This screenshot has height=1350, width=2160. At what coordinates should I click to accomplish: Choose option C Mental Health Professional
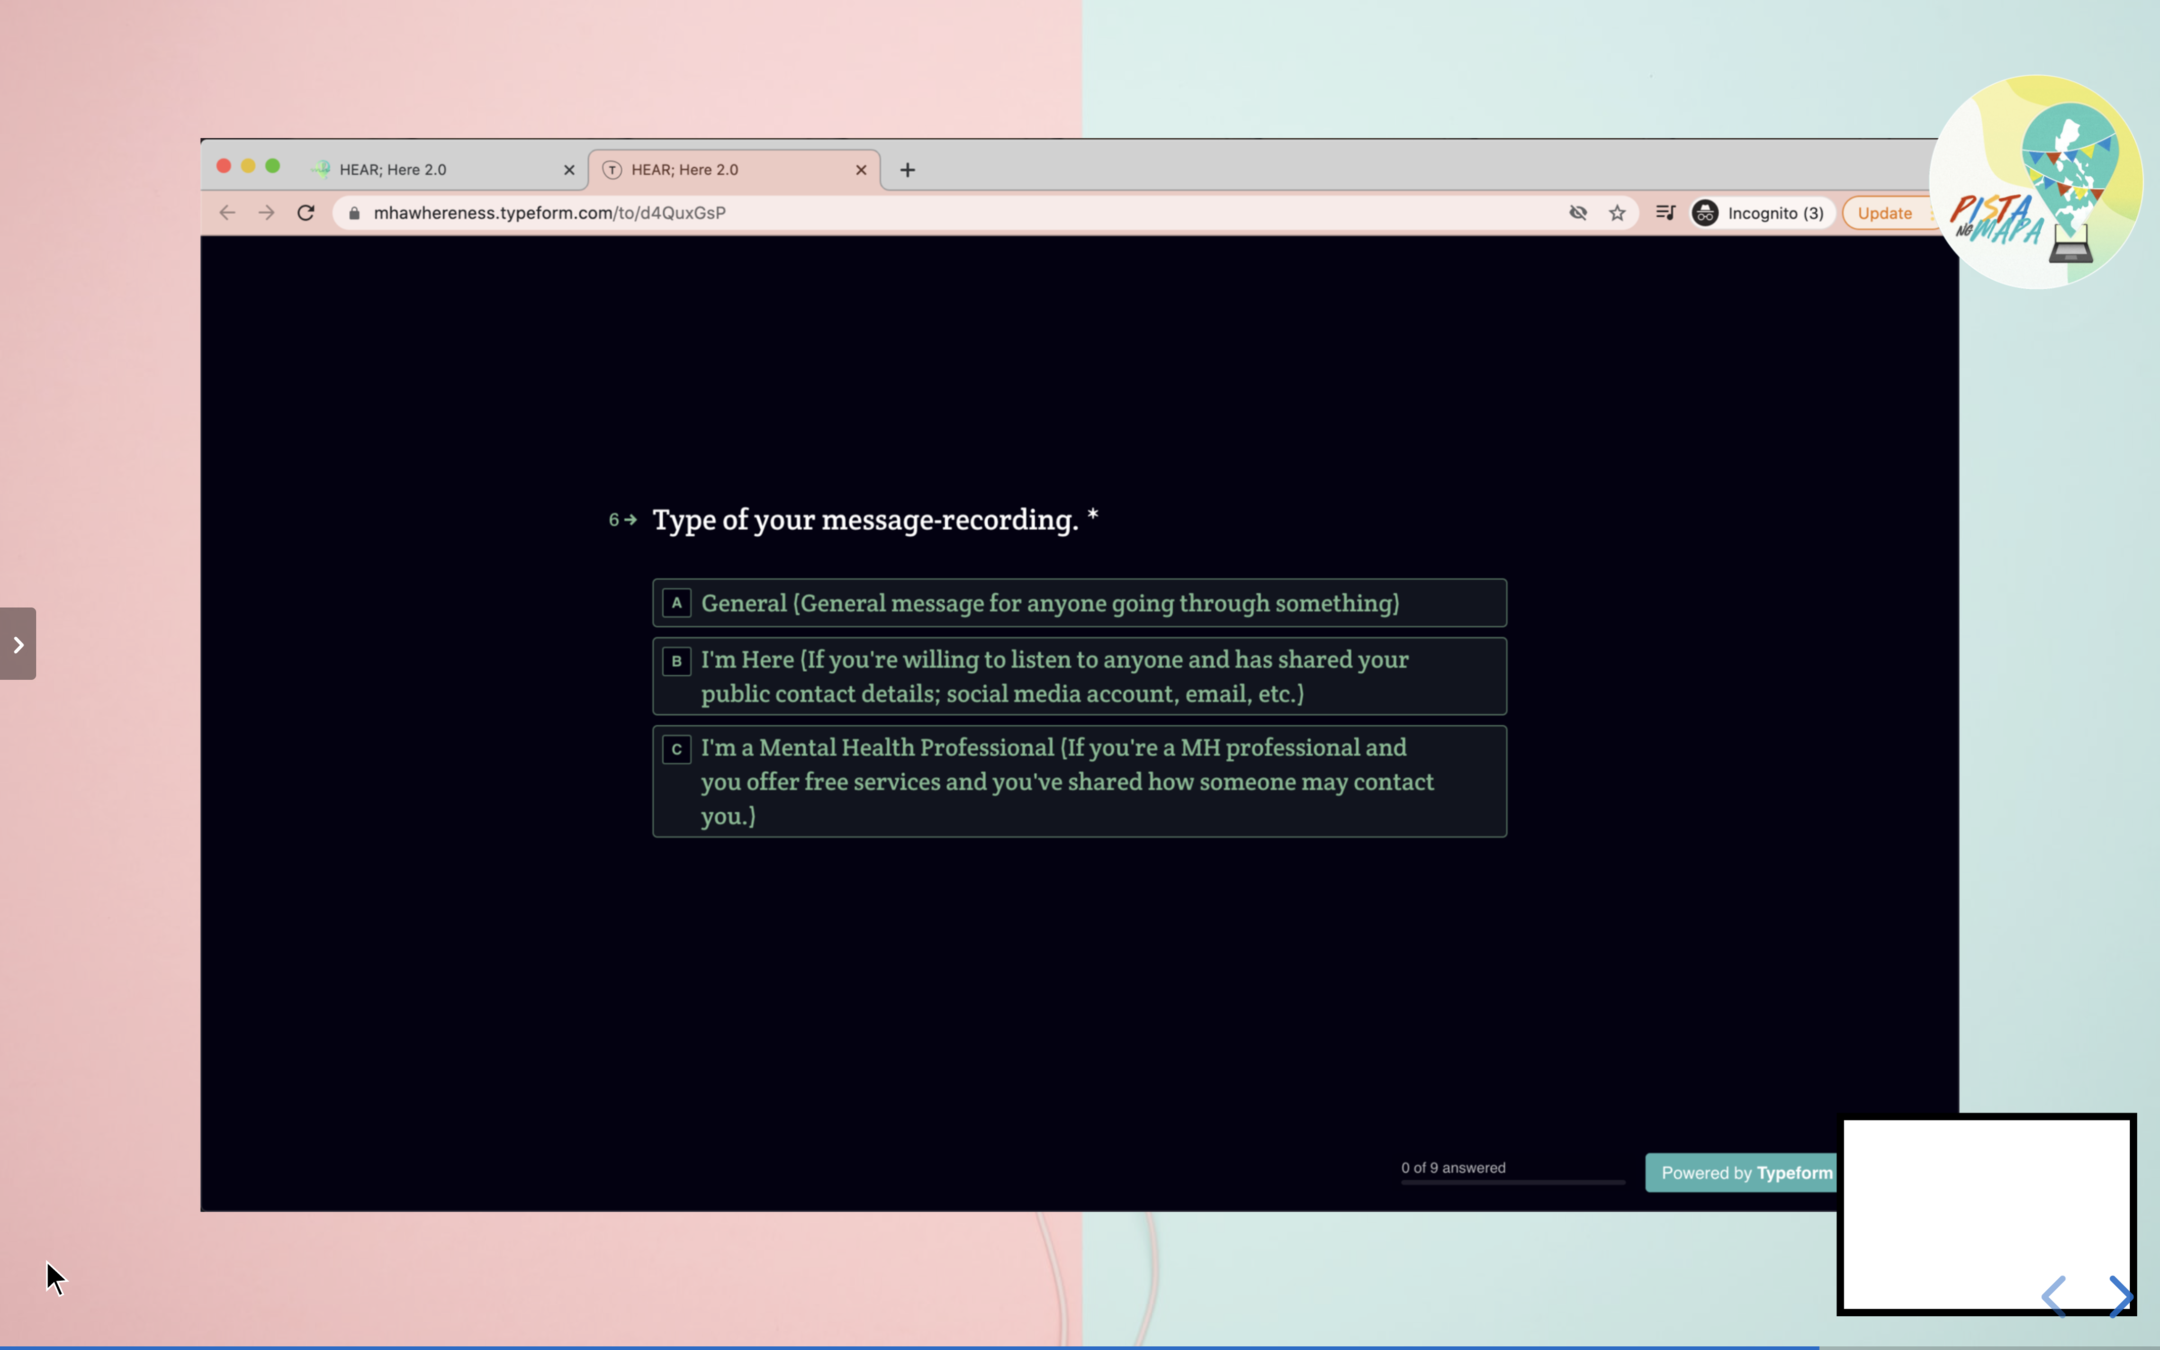(1079, 781)
